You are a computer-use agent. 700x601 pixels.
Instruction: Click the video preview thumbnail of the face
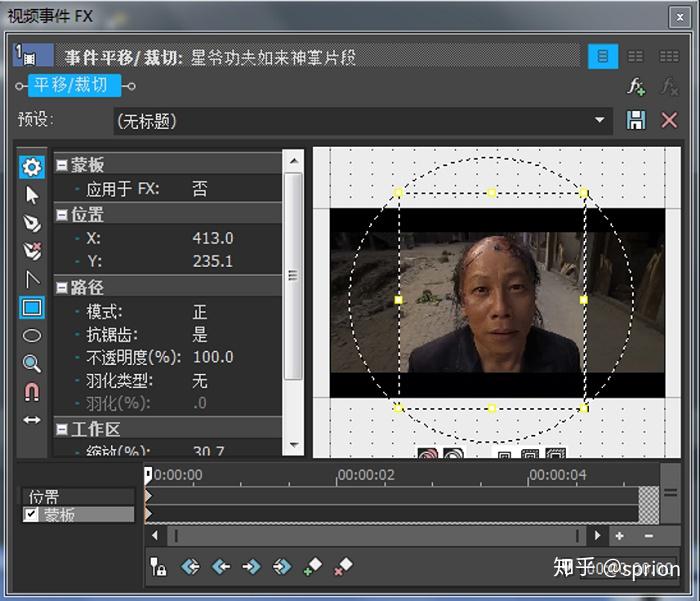[x=497, y=303]
